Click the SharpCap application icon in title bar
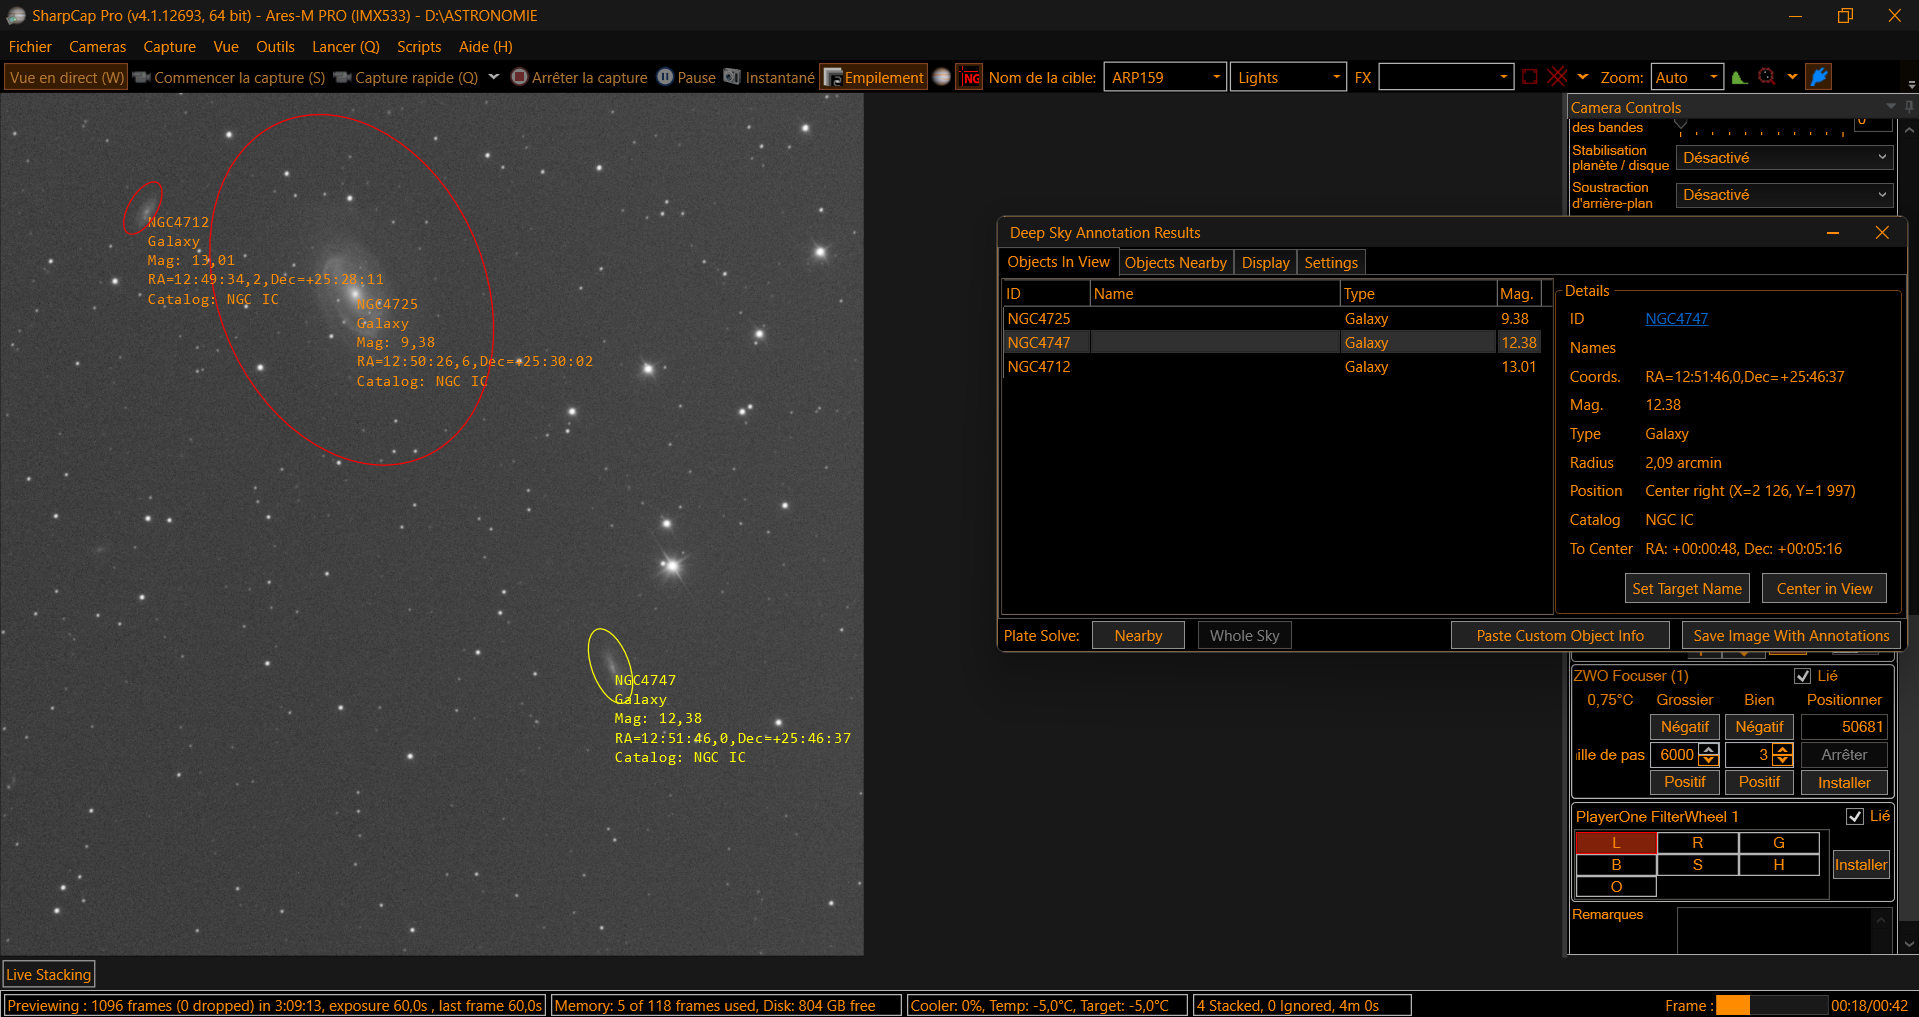 [x=16, y=15]
